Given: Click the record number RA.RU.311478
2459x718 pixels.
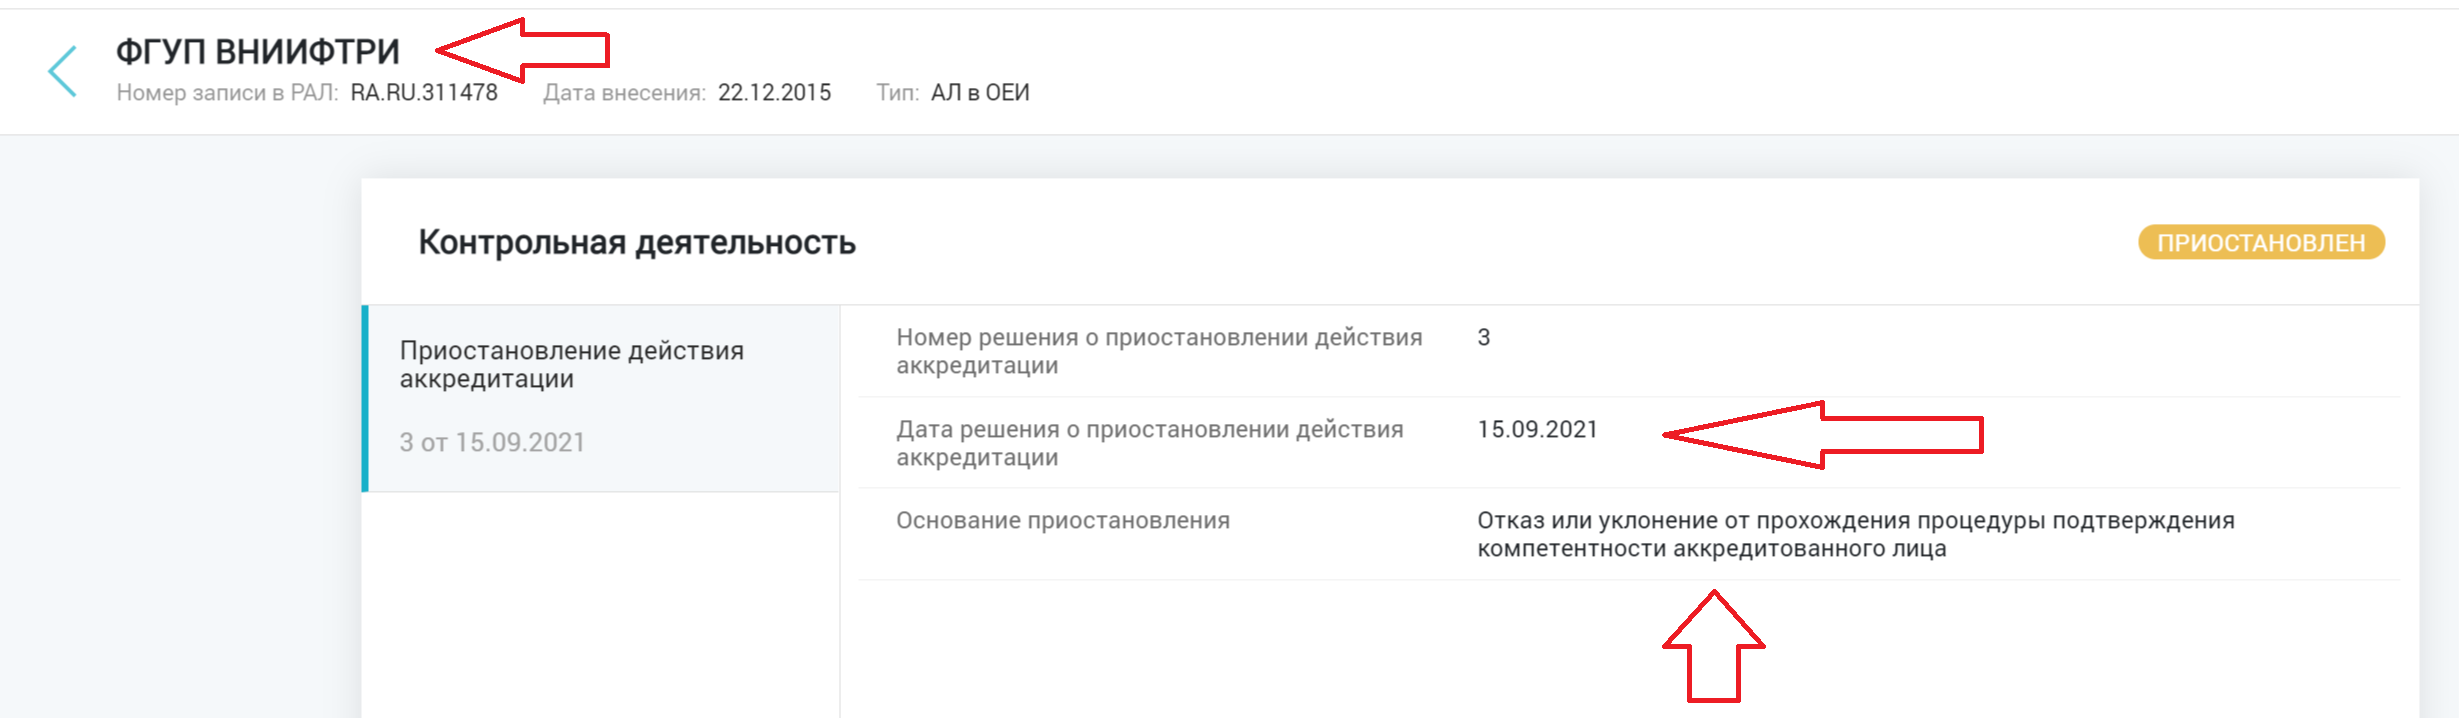Looking at the screenshot, I should pyautogui.click(x=424, y=93).
